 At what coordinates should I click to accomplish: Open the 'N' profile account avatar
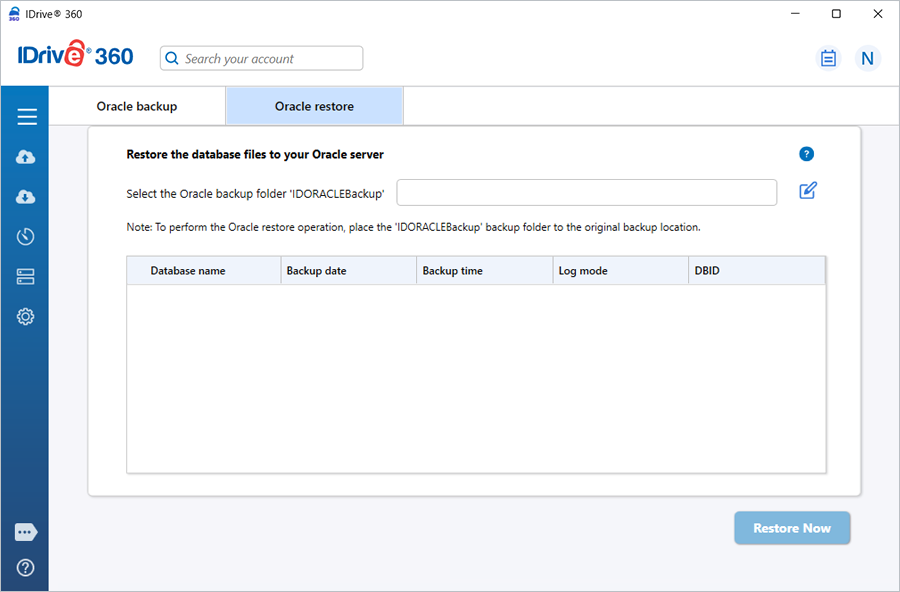click(x=867, y=58)
